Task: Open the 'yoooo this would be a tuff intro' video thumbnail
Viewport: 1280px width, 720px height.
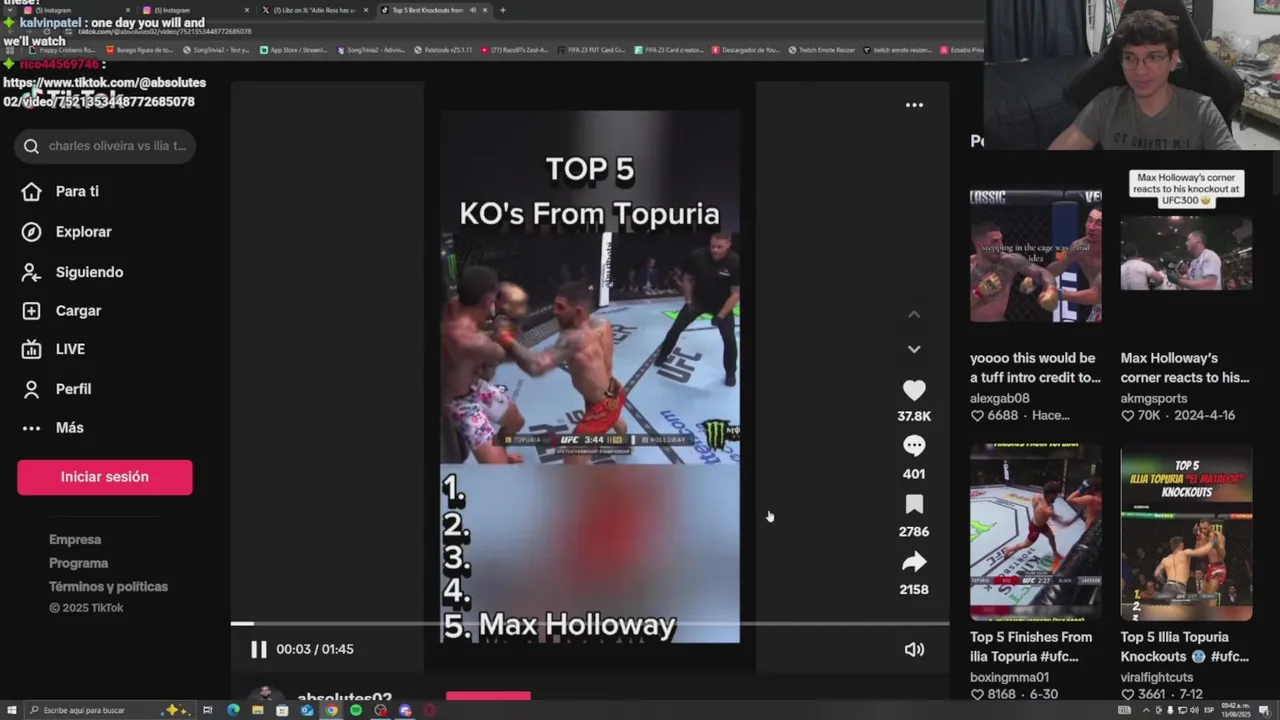Action: click(x=1036, y=256)
